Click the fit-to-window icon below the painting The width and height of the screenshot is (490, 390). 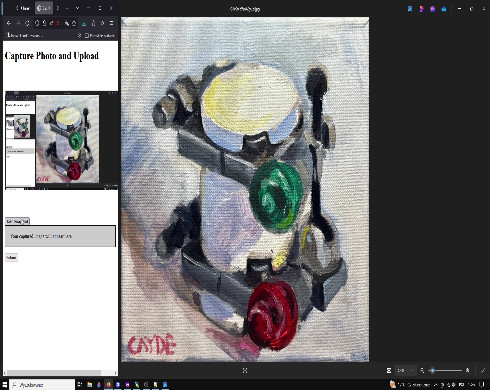tap(245, 370)
